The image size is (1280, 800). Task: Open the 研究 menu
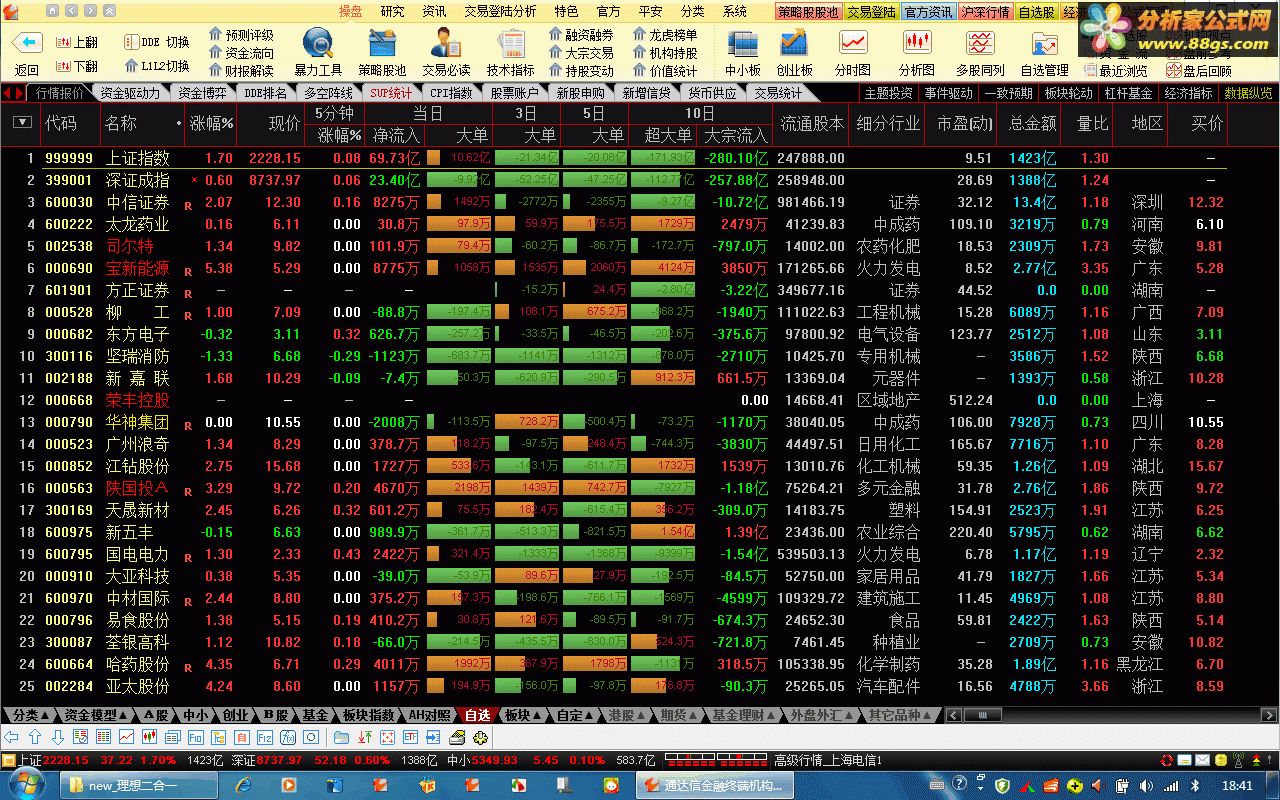[x=393, y=11]
